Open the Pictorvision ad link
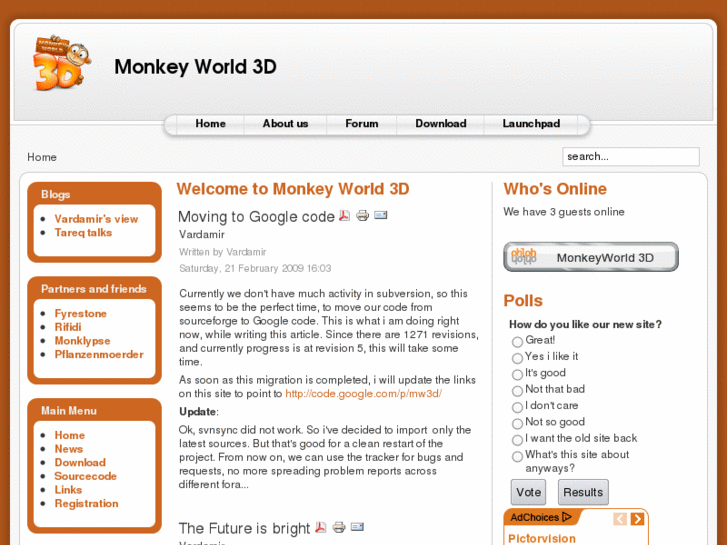727x545 pixels. coord(542,539)
